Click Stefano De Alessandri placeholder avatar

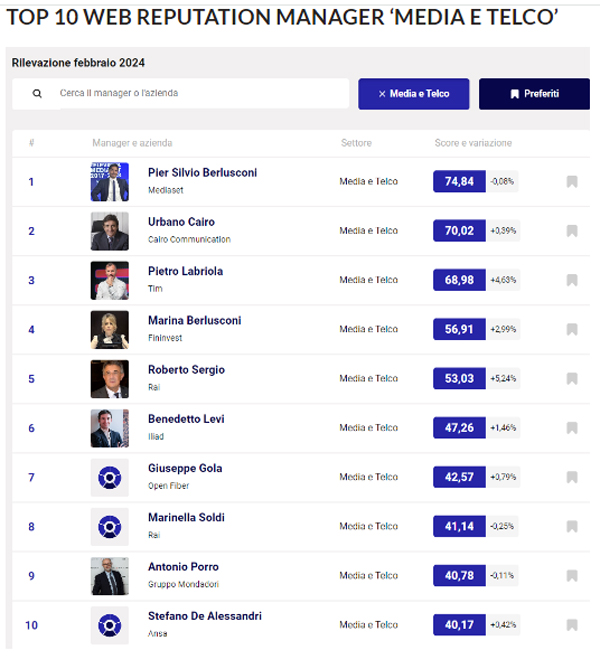point(110,625)
